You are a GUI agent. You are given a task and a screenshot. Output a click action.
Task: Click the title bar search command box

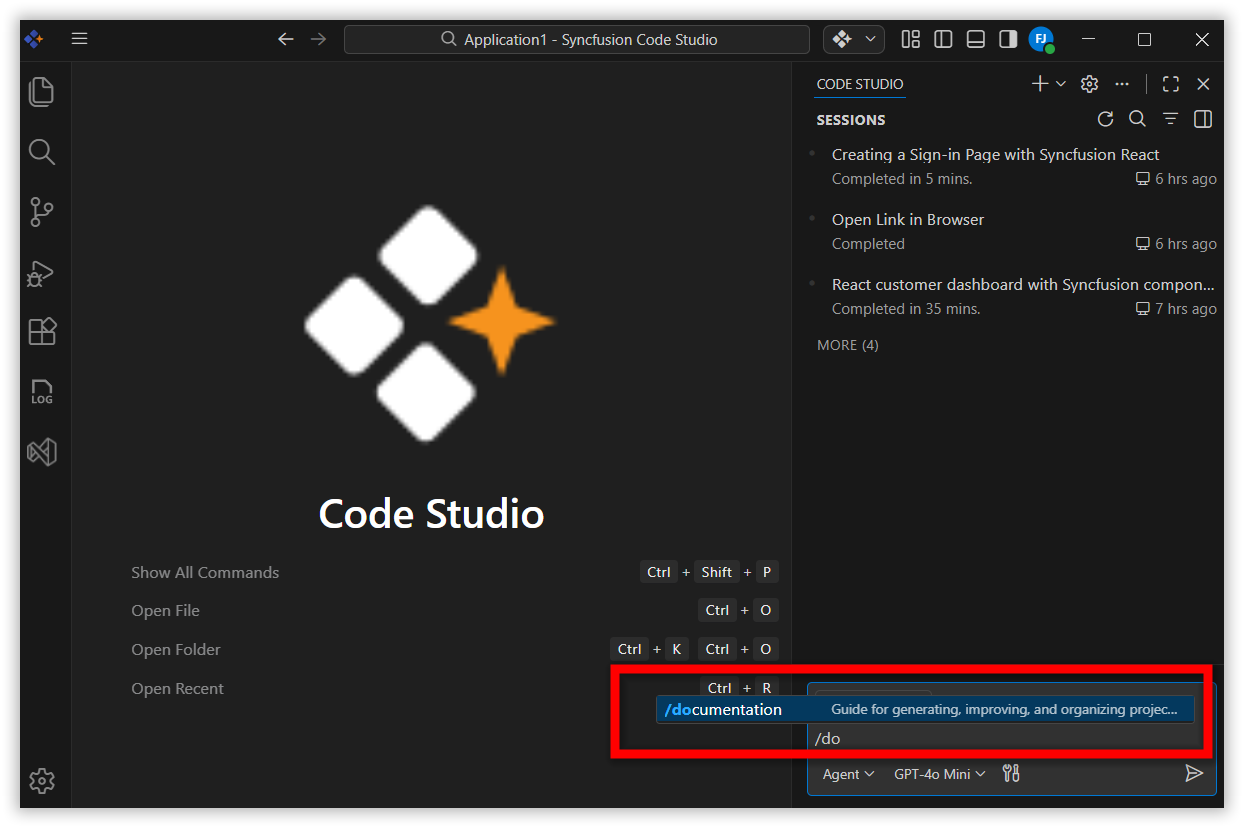577,40
